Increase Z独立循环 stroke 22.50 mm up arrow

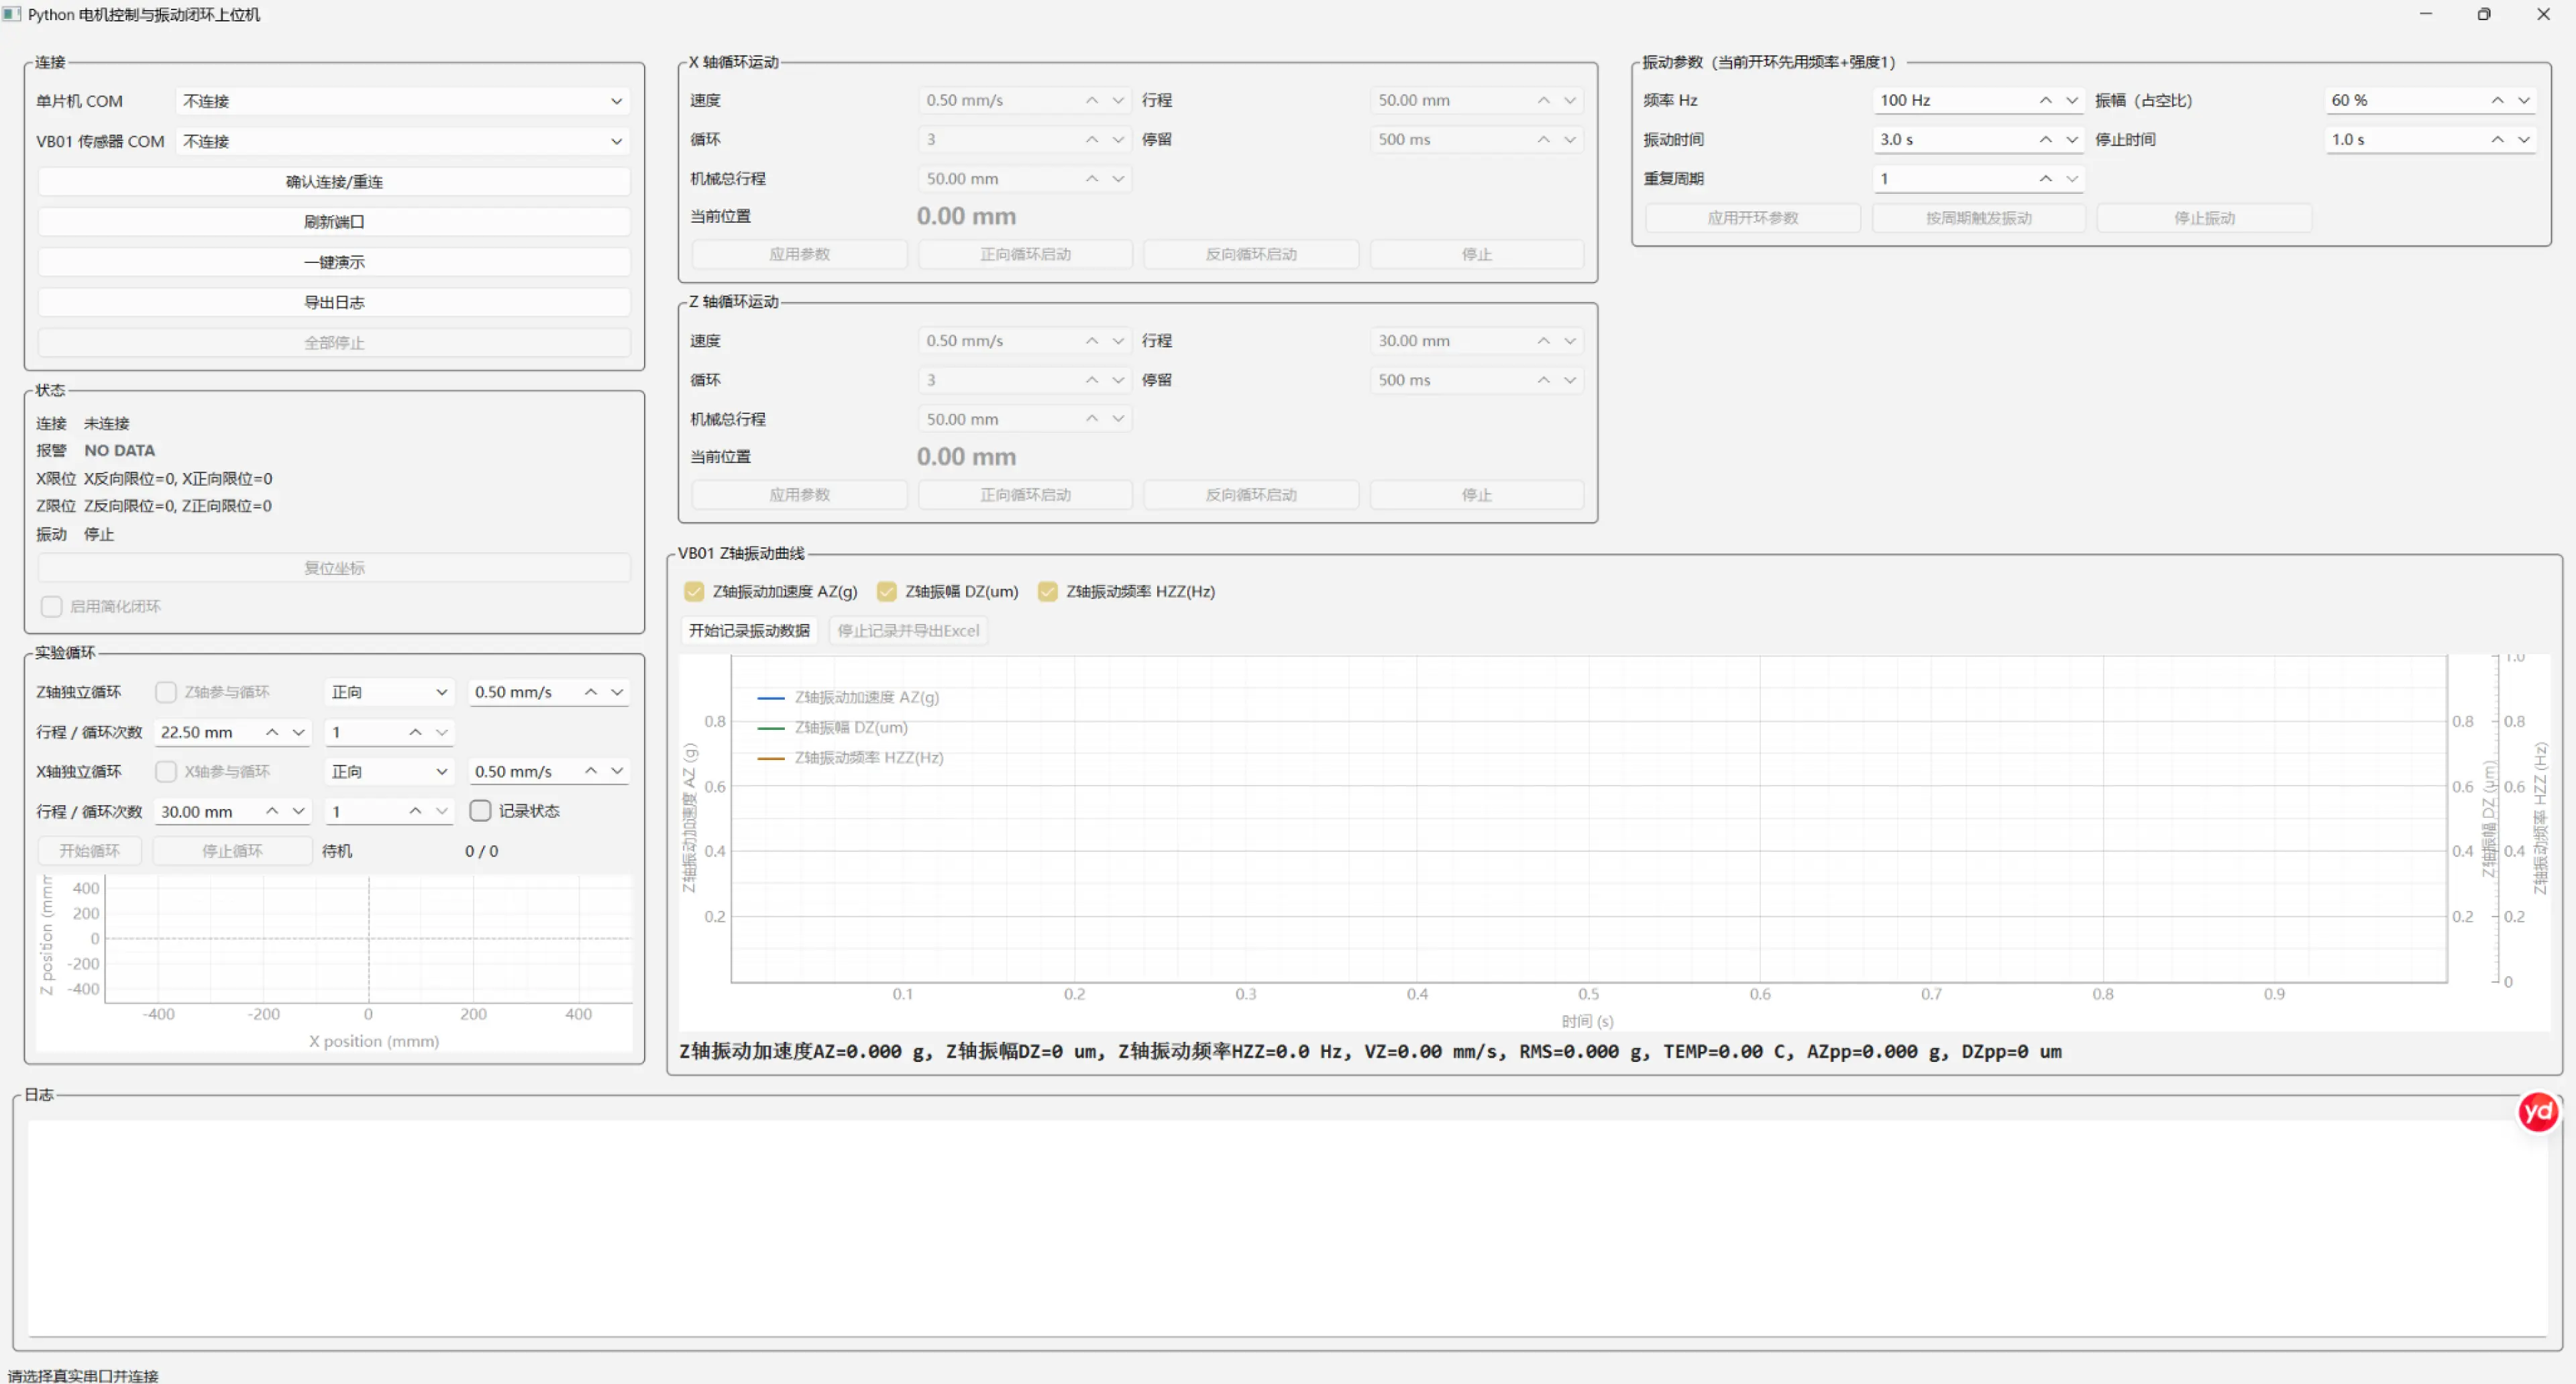click(x=272, y=732)
